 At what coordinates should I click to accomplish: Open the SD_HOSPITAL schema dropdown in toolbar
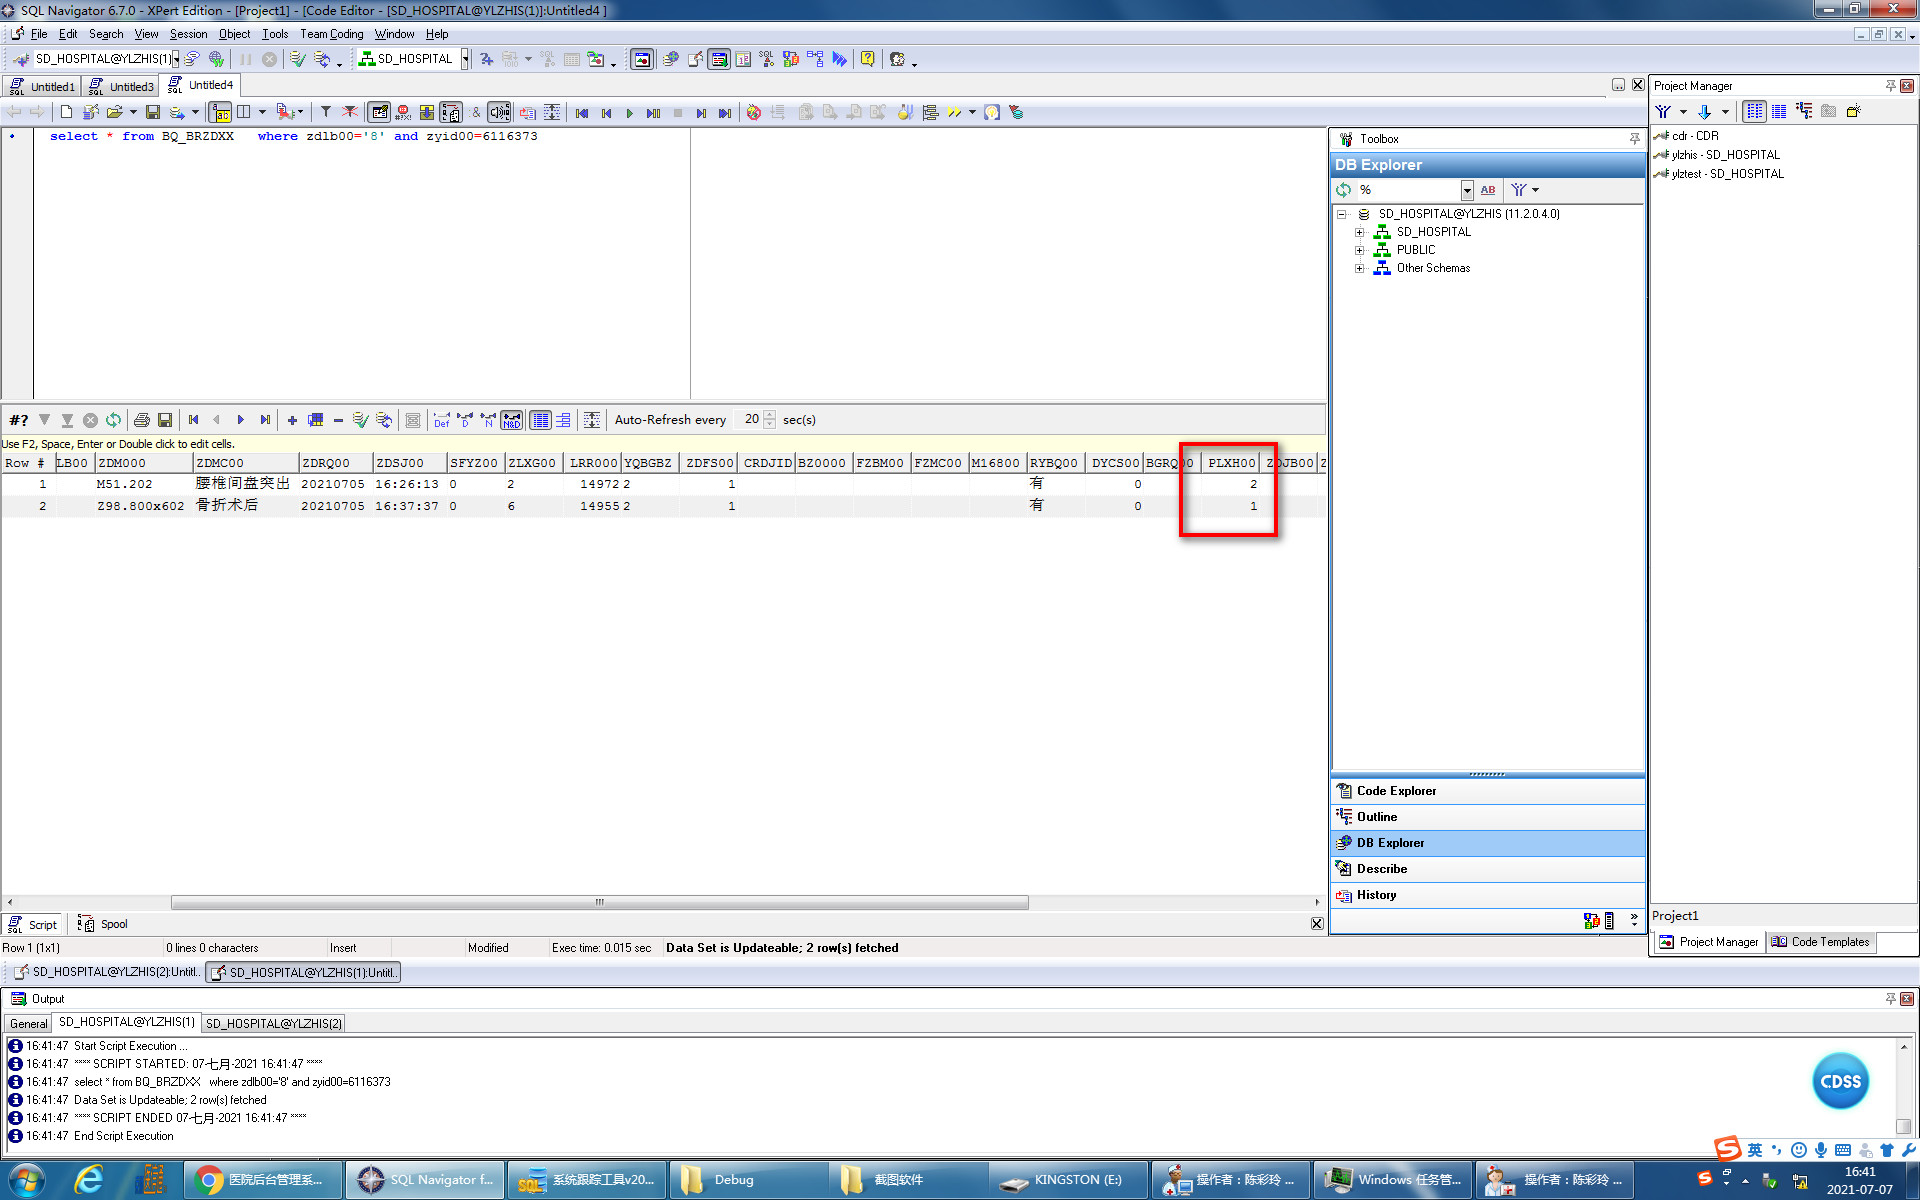(465, 59)
